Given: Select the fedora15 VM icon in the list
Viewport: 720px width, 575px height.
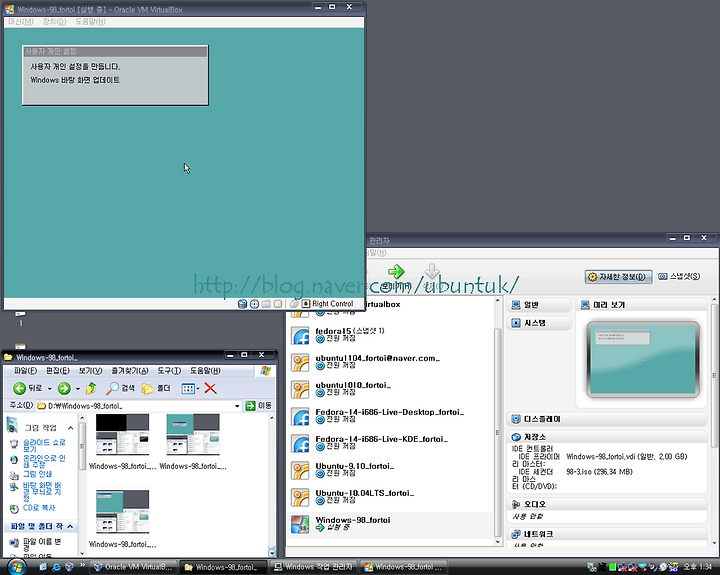Looking at the screenshot, I should point(300,336).
